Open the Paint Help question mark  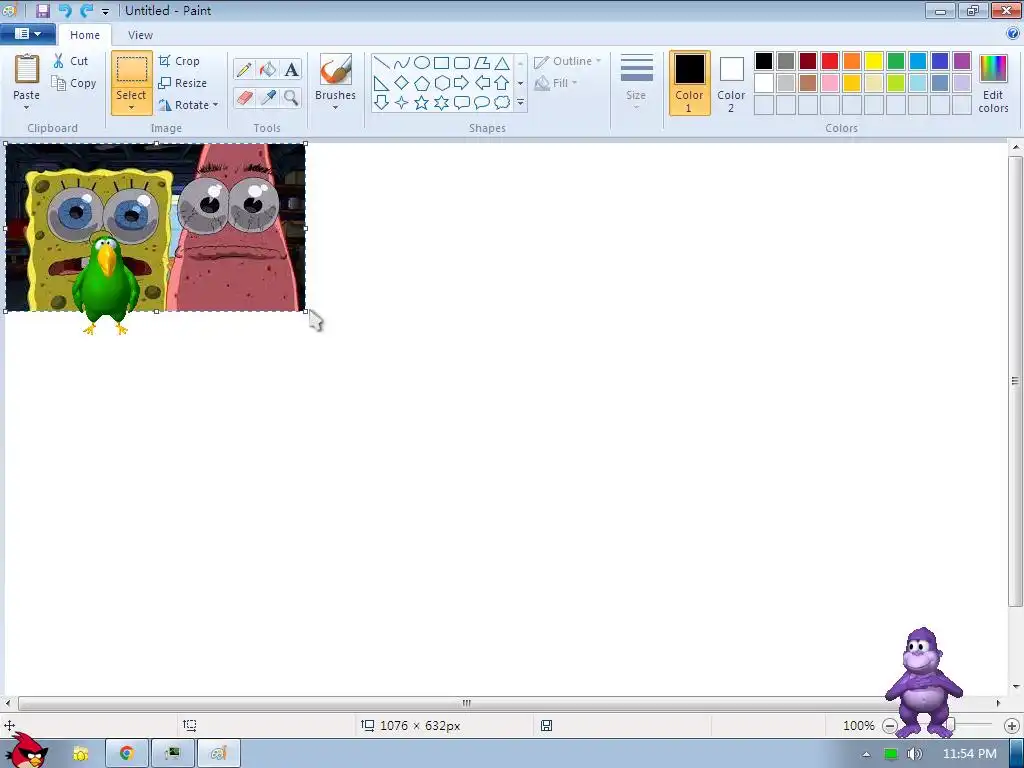point(1014,34)
